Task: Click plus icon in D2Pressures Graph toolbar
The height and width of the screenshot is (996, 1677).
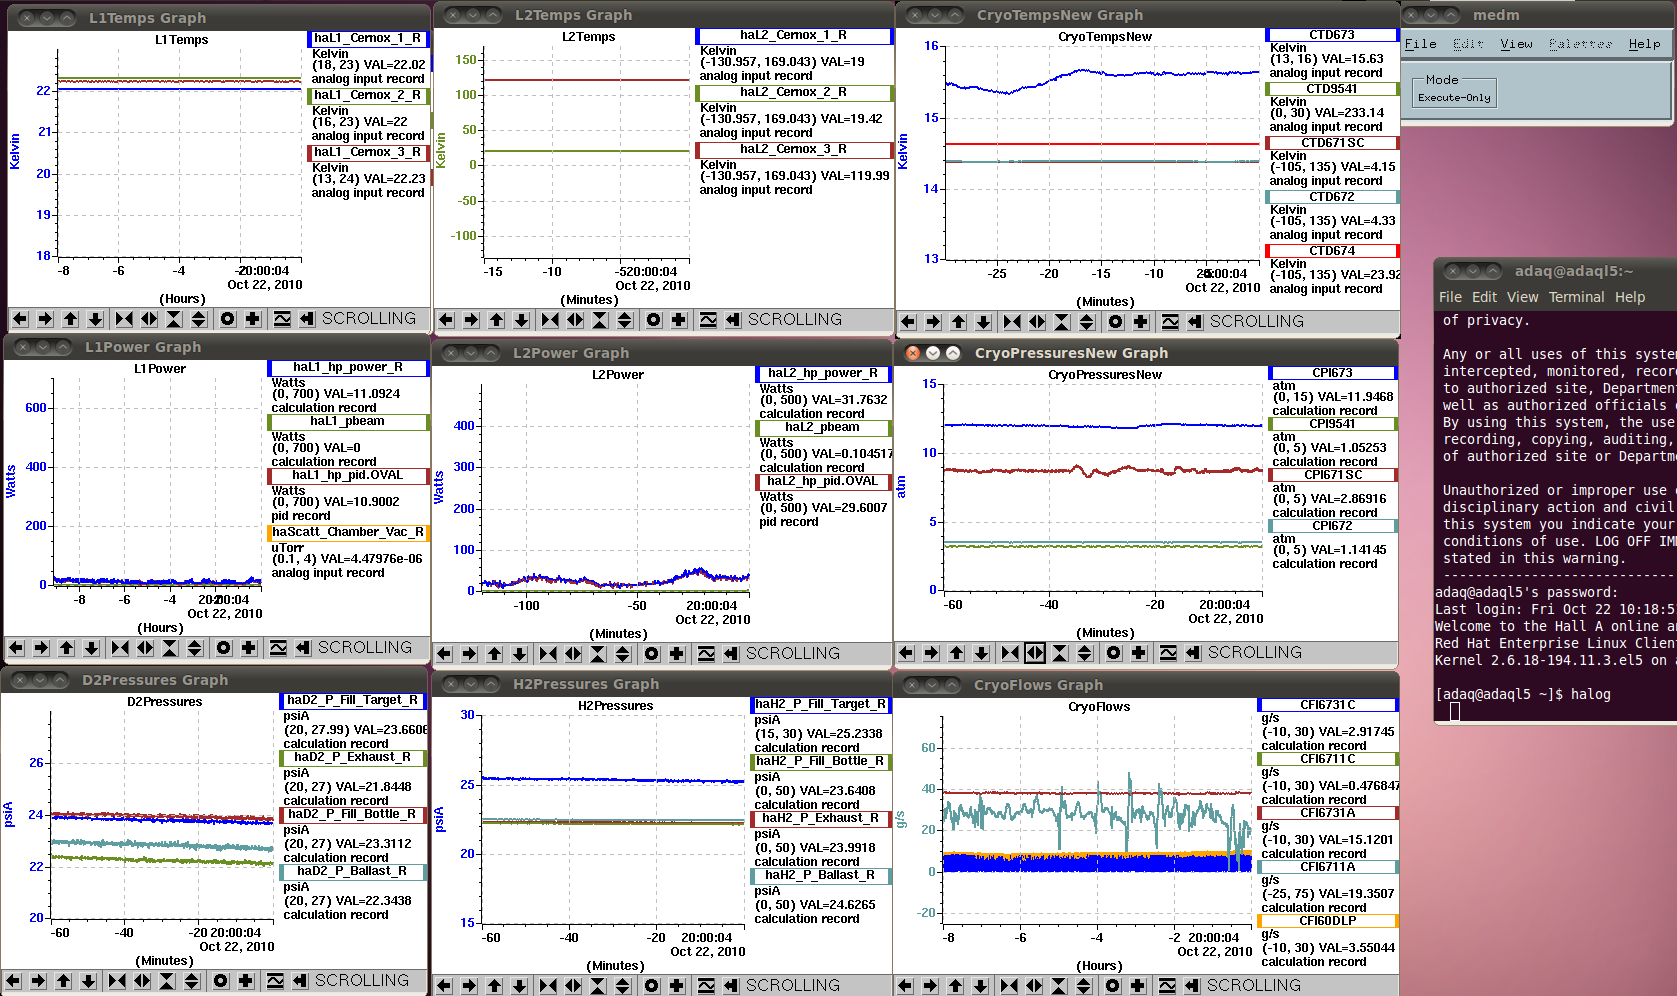Action: point(246,981)
